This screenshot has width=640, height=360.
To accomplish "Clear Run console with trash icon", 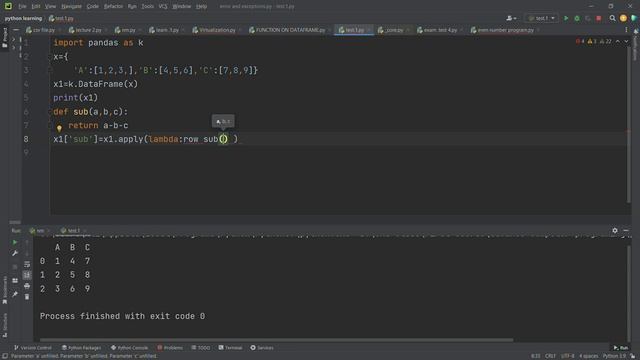I will (x=27, y=297).
